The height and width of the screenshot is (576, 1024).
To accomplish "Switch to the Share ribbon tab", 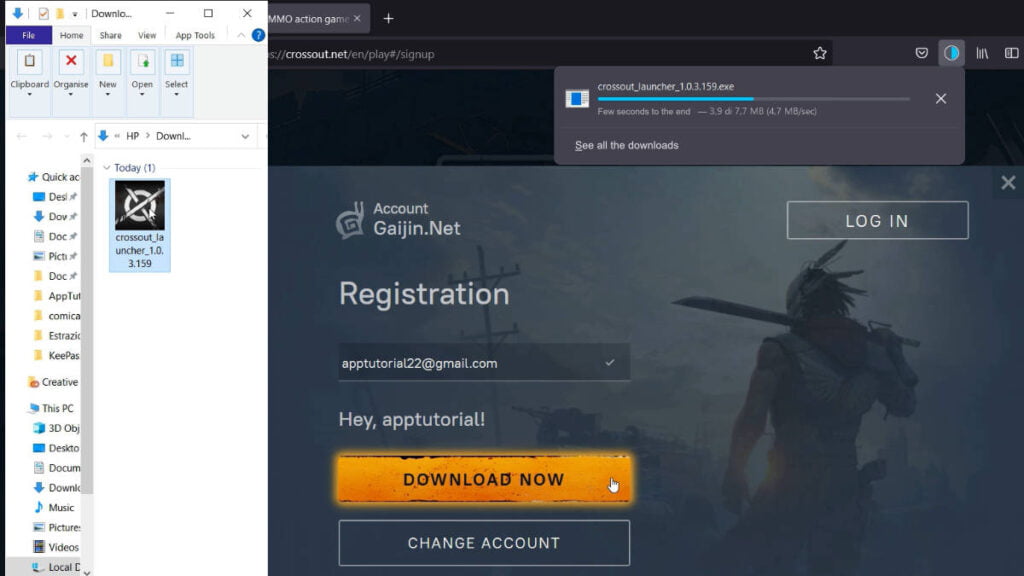I will (110, 35).
